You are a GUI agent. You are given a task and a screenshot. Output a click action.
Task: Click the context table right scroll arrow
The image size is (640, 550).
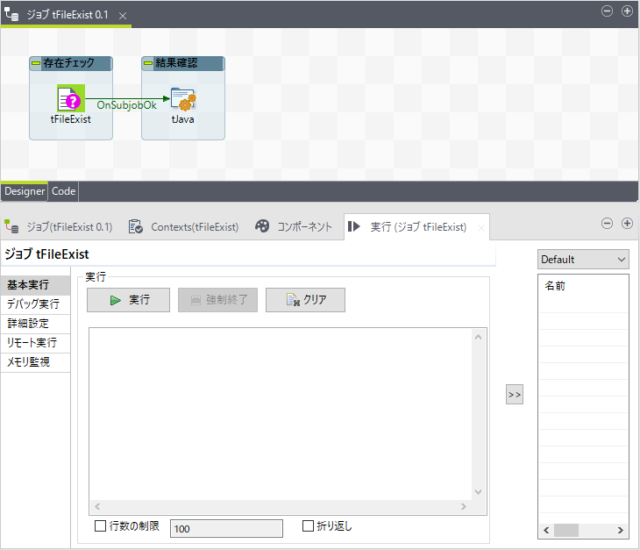pos(620,530)
